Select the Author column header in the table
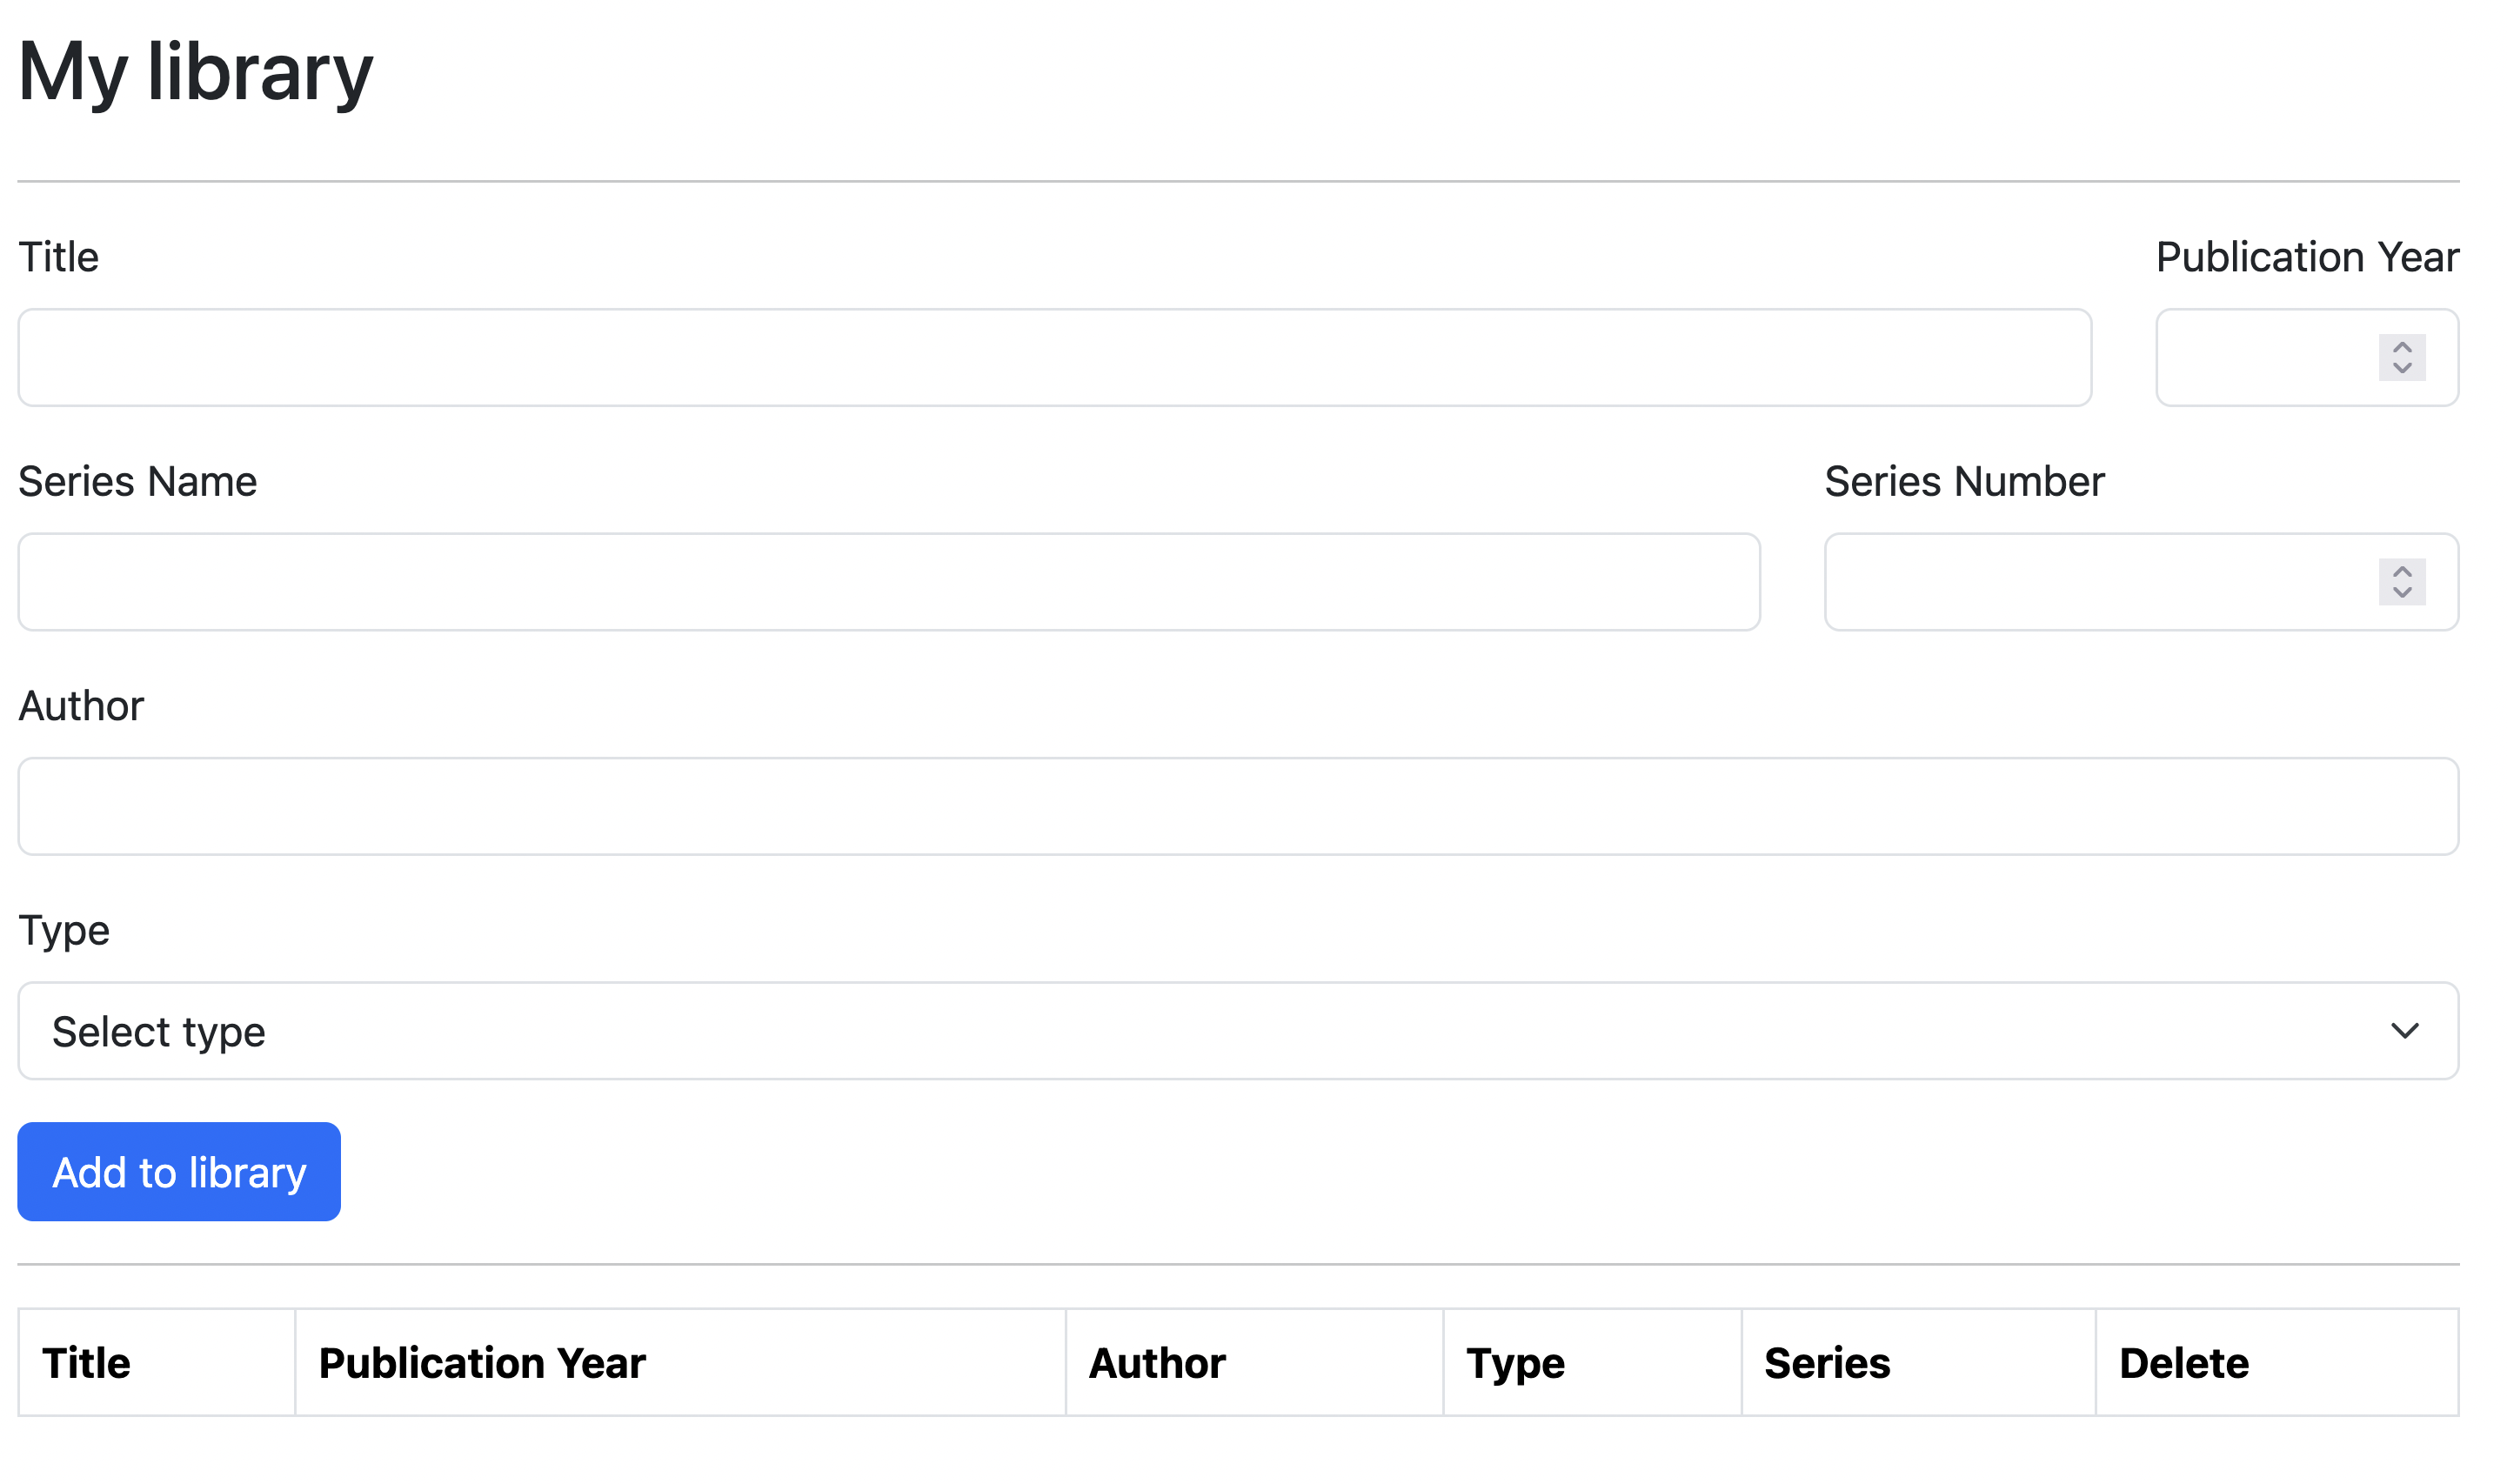Viewport: 2507px width, 1484px height. click(1156, 1363)
